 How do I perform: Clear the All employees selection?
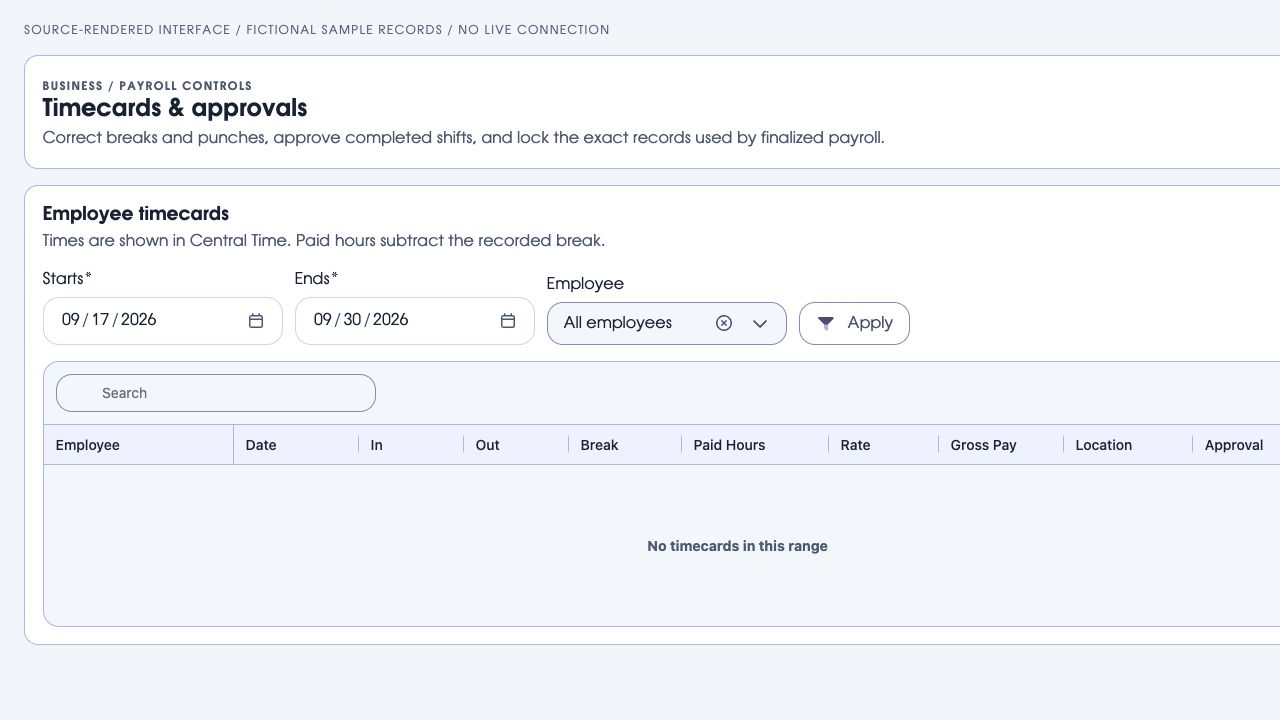tap(724, 323)
